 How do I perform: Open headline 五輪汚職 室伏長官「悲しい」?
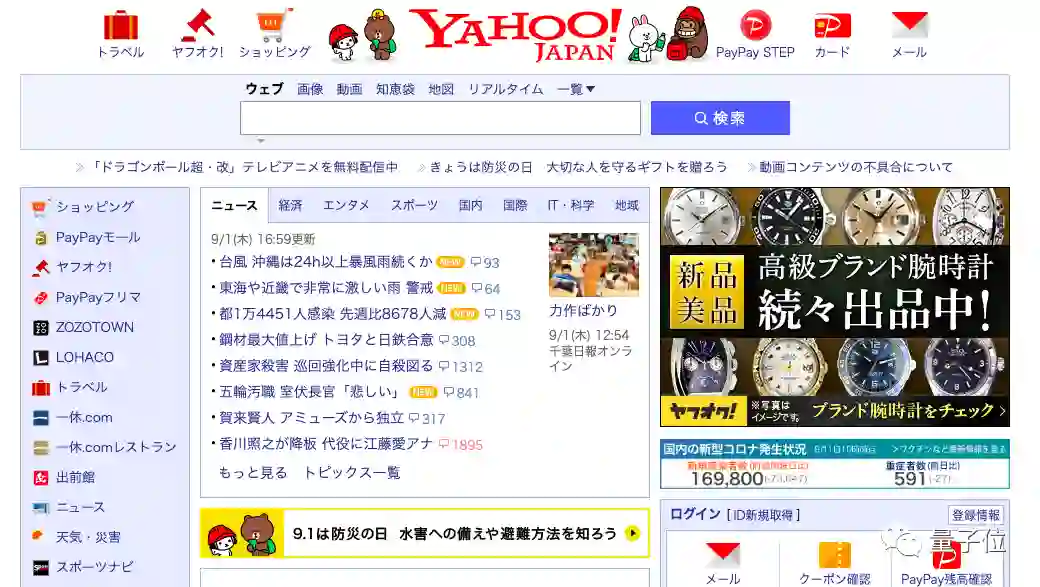310,392
